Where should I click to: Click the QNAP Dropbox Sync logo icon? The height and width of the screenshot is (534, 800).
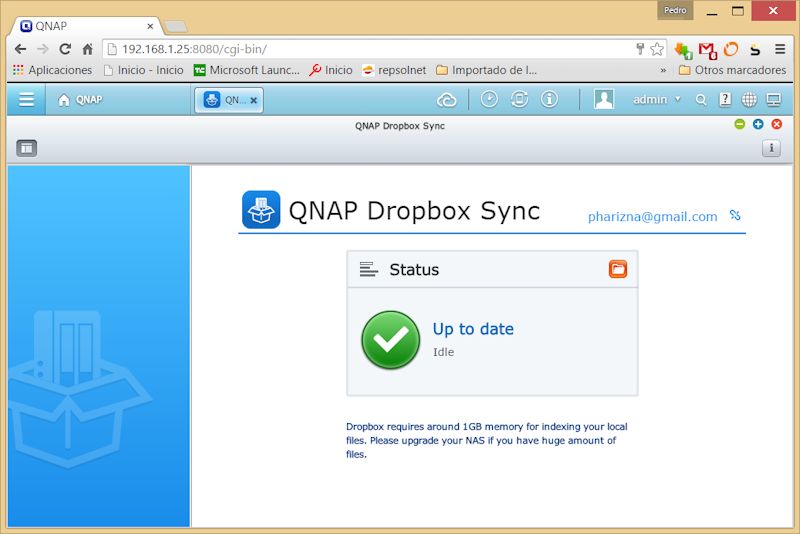(261, 210)
